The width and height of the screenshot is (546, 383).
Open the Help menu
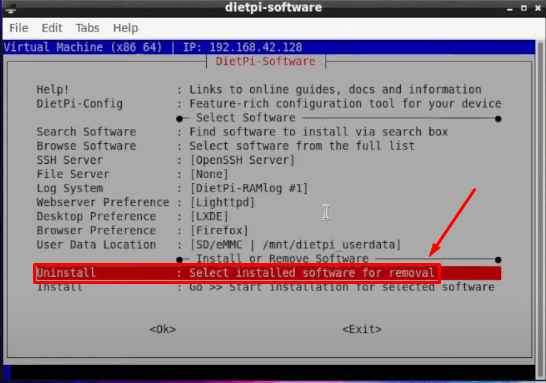(x=125, y=28)
